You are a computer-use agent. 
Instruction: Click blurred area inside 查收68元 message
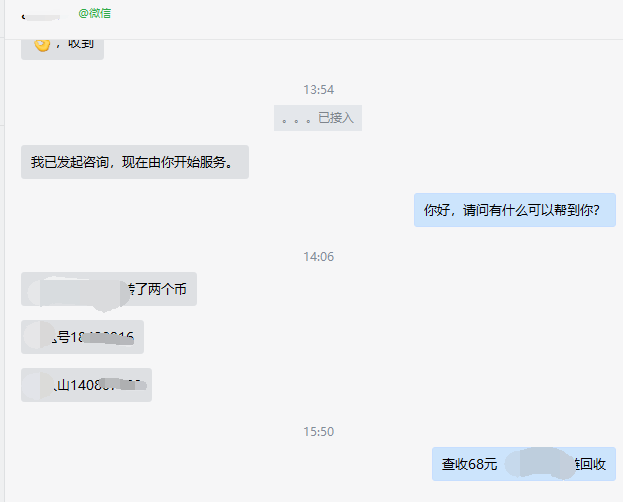click(540, 463)
